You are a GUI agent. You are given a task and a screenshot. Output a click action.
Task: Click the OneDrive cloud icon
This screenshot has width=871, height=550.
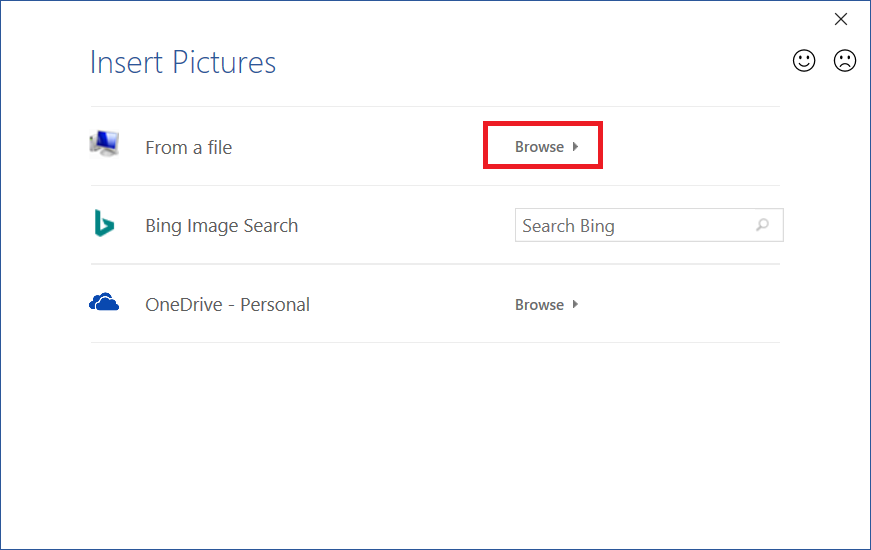pyautogui.click(x=104, y=303)
